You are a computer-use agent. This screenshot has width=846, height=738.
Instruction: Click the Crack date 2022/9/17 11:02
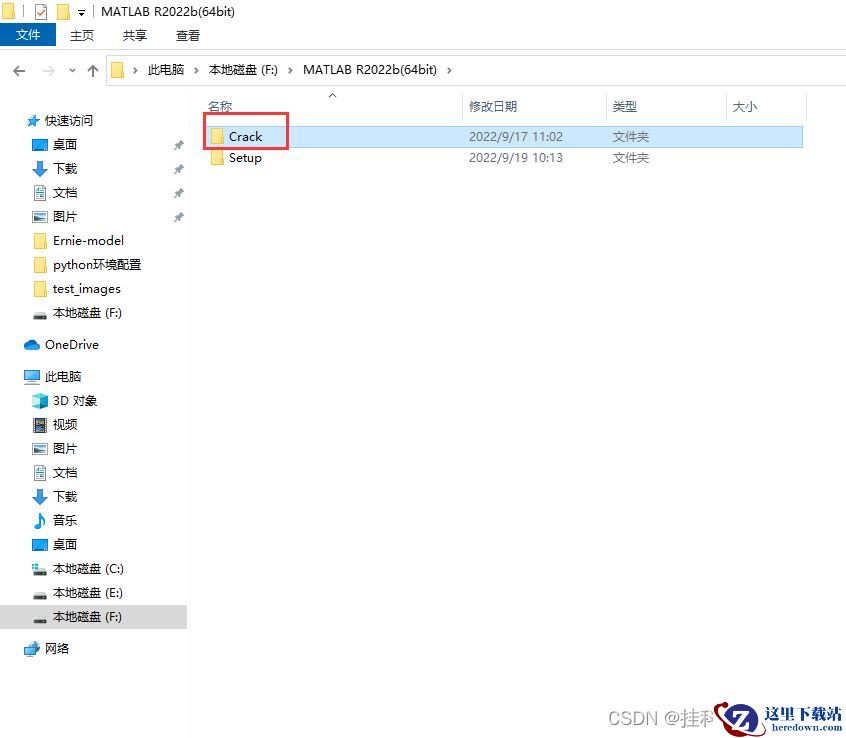[516, 136]
